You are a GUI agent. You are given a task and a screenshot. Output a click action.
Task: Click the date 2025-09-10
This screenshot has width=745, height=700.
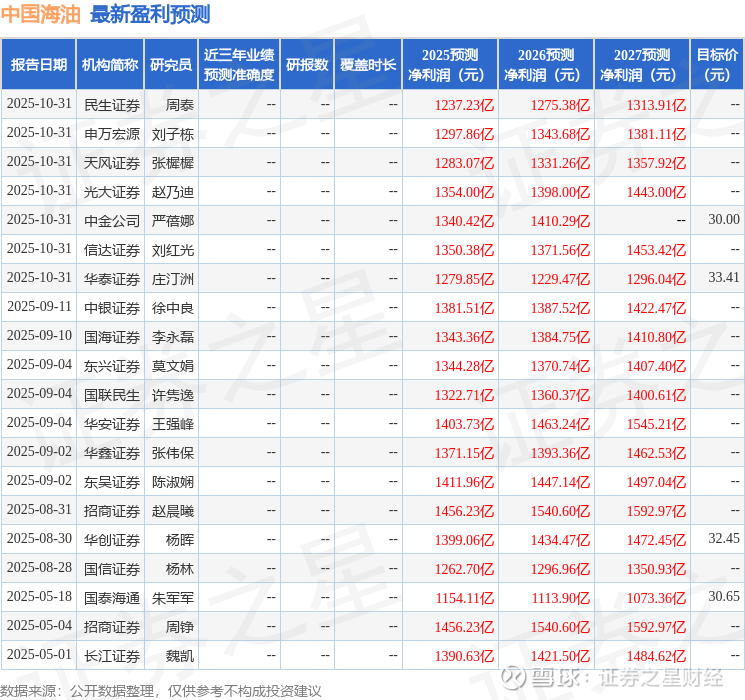[39, 336]
